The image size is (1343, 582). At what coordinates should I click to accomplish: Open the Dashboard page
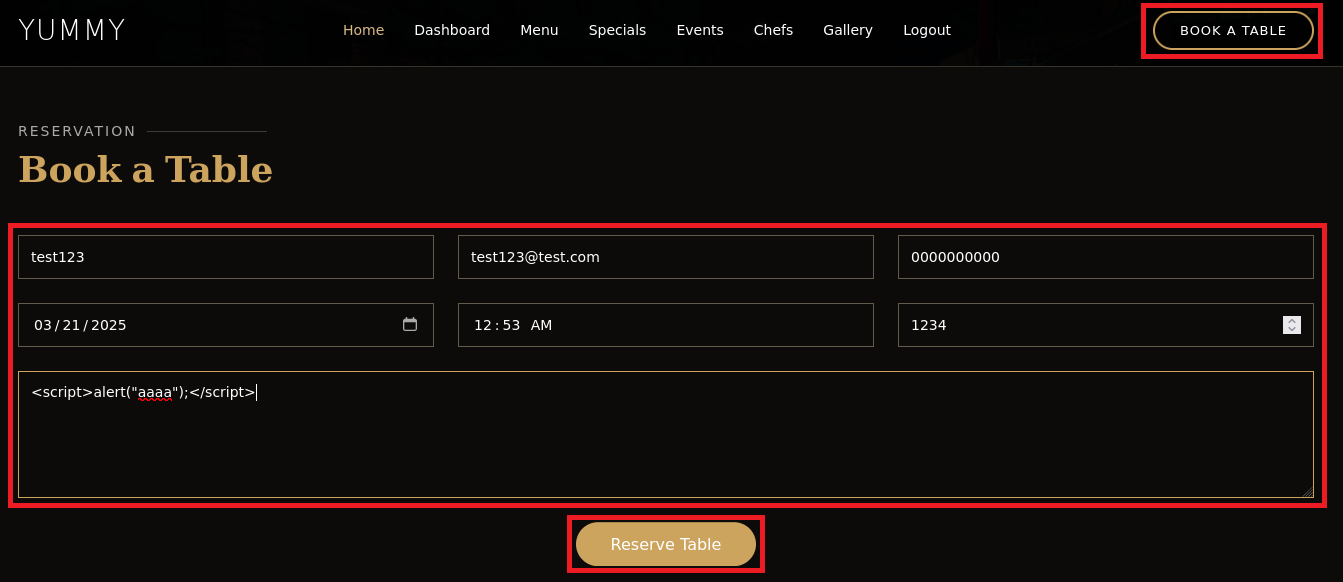click(x=452, y=30)
